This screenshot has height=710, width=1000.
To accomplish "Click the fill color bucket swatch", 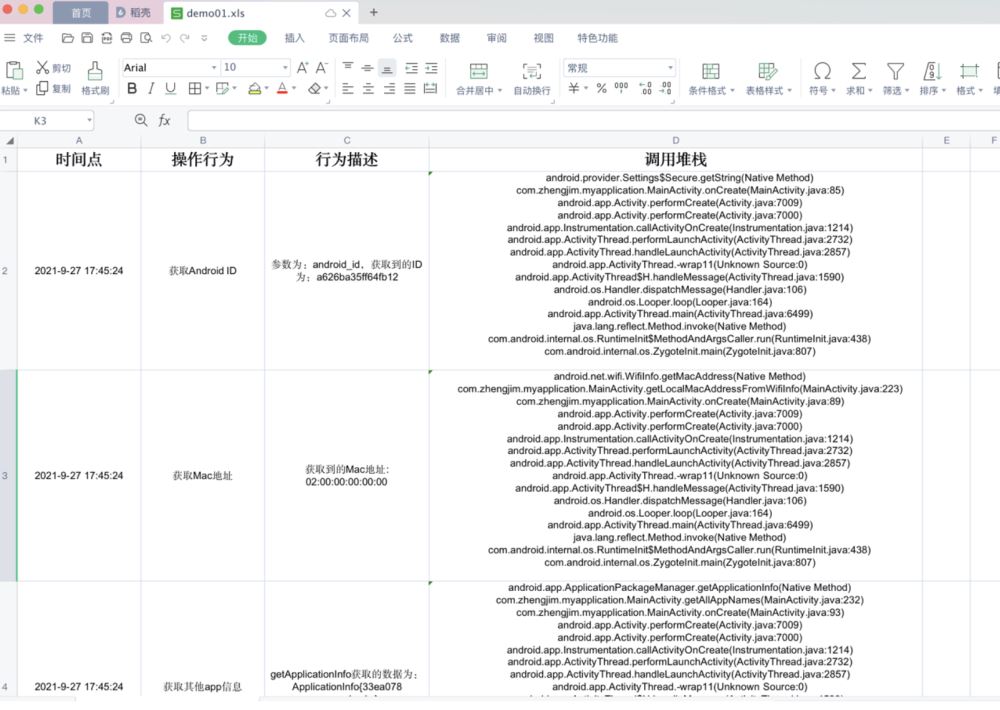I will pyautogui.click(x=254, y=89).
